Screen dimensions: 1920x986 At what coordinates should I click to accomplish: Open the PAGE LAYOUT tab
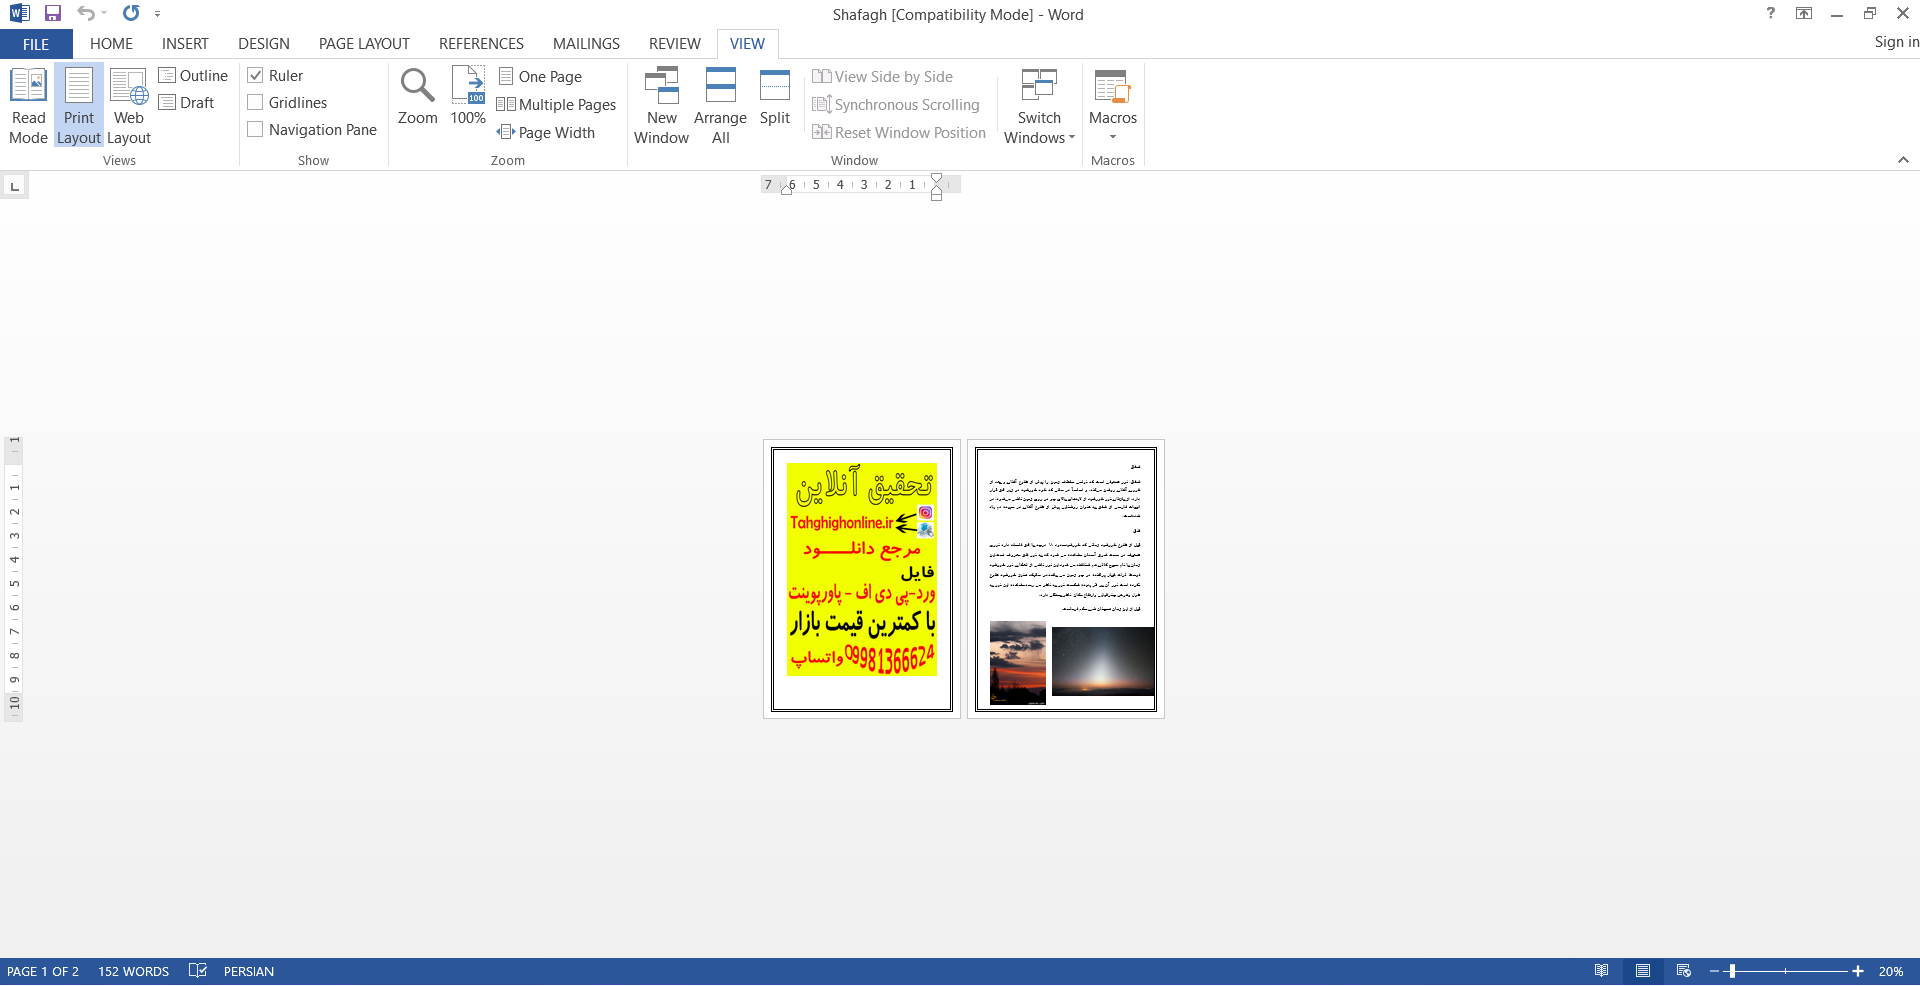click(x=364, y=44)
